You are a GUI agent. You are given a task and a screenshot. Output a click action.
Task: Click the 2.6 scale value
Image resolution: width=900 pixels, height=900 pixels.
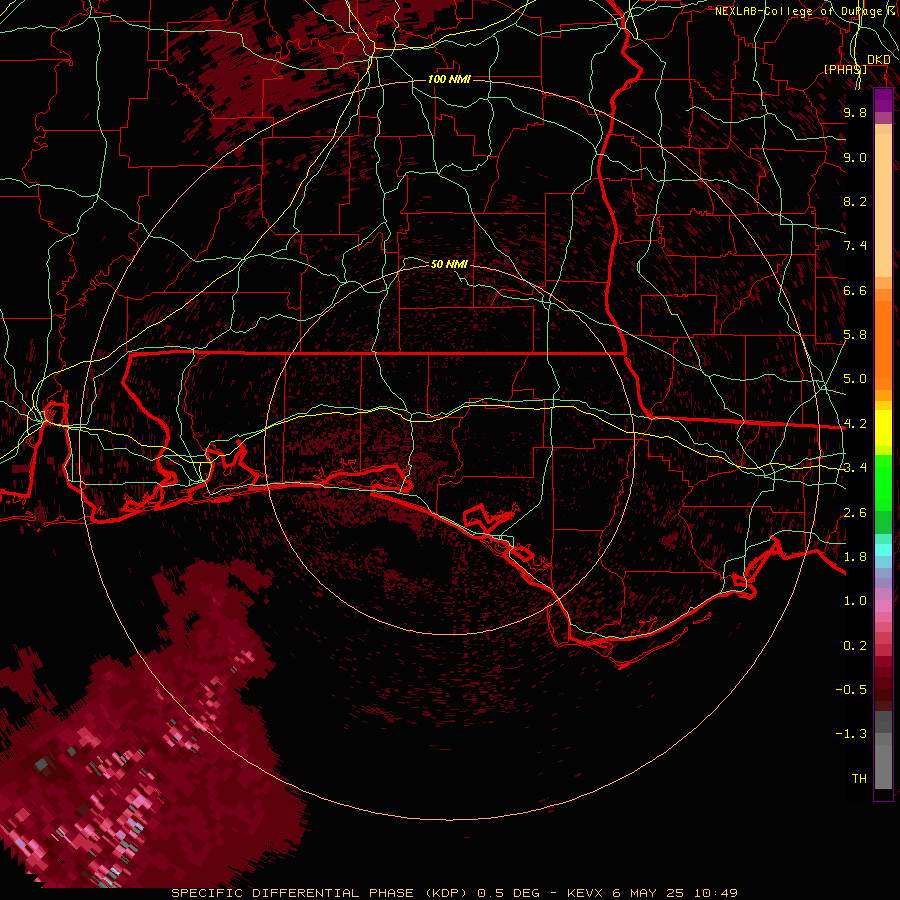tap(855, 513)
